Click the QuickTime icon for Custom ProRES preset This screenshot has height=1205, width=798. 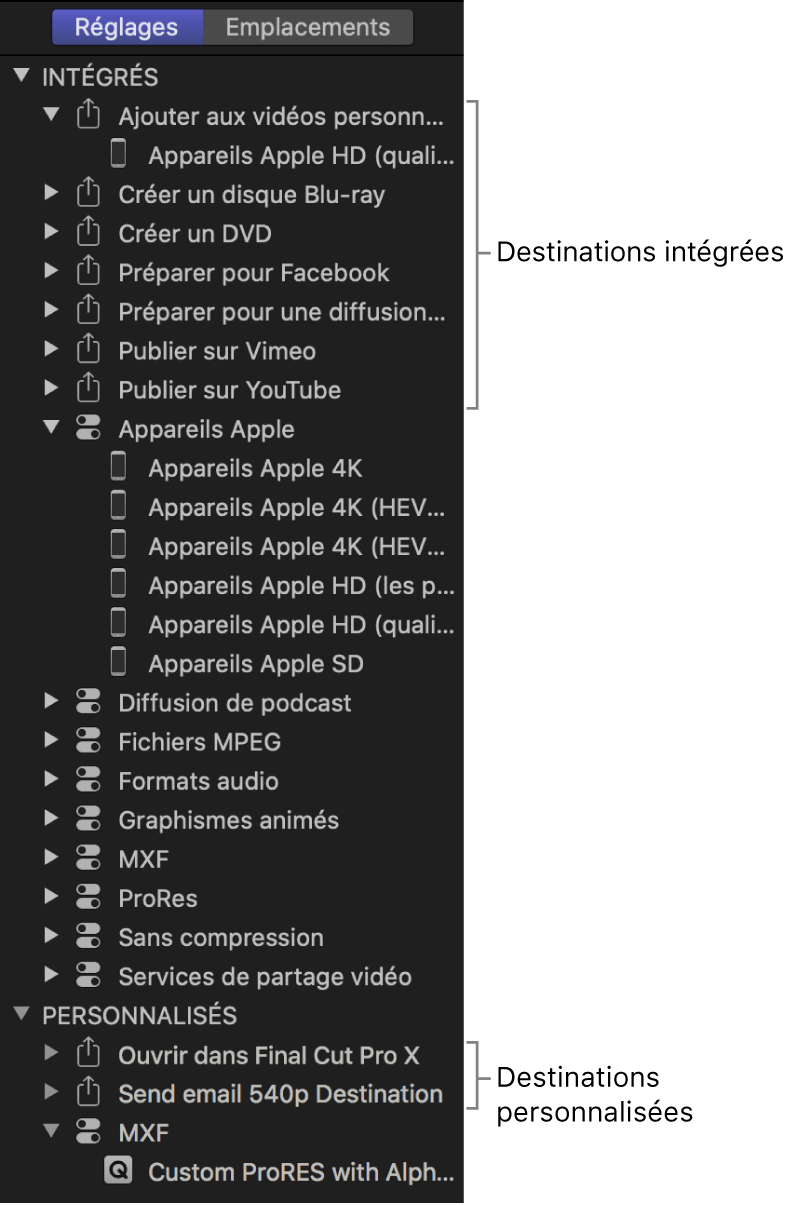[x=119, y=1172]
